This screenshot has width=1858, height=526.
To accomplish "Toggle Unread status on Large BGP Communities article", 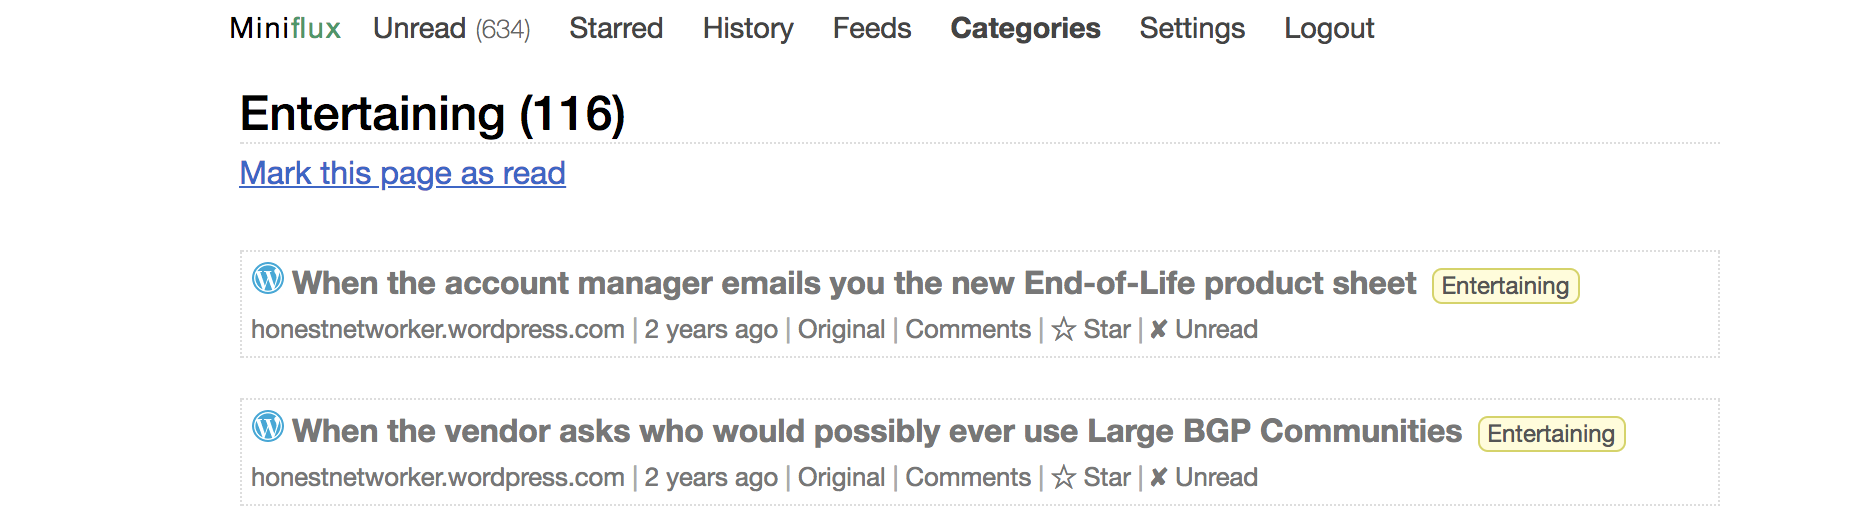I will [1204, 478].
